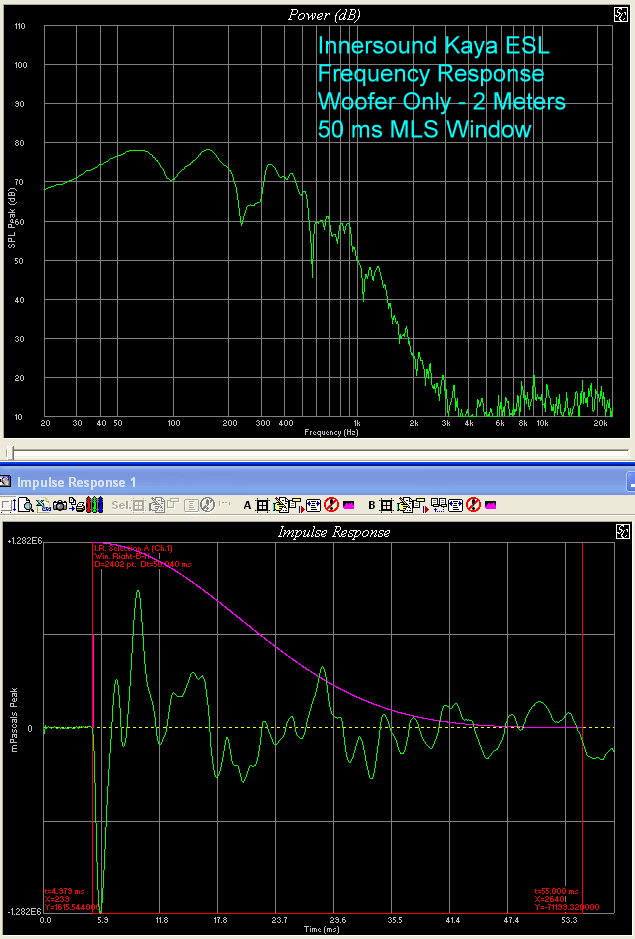Click the 'mPascals Peak' axis label
The image size is (635, 939).
(x=14, y=720)
